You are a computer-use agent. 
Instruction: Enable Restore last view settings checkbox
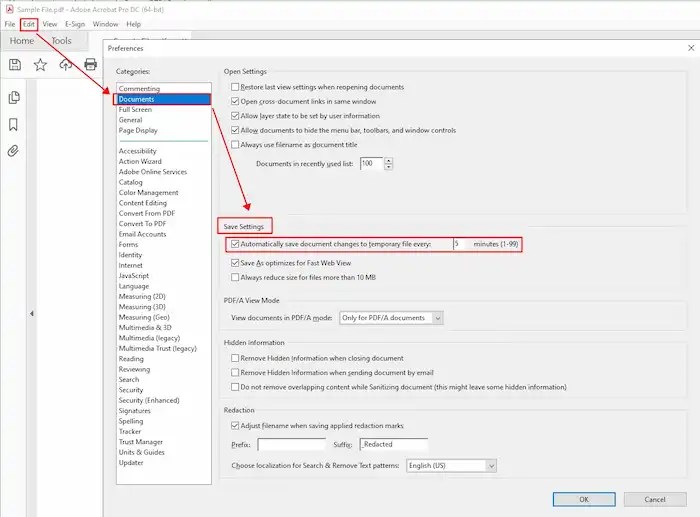[235, 87]
